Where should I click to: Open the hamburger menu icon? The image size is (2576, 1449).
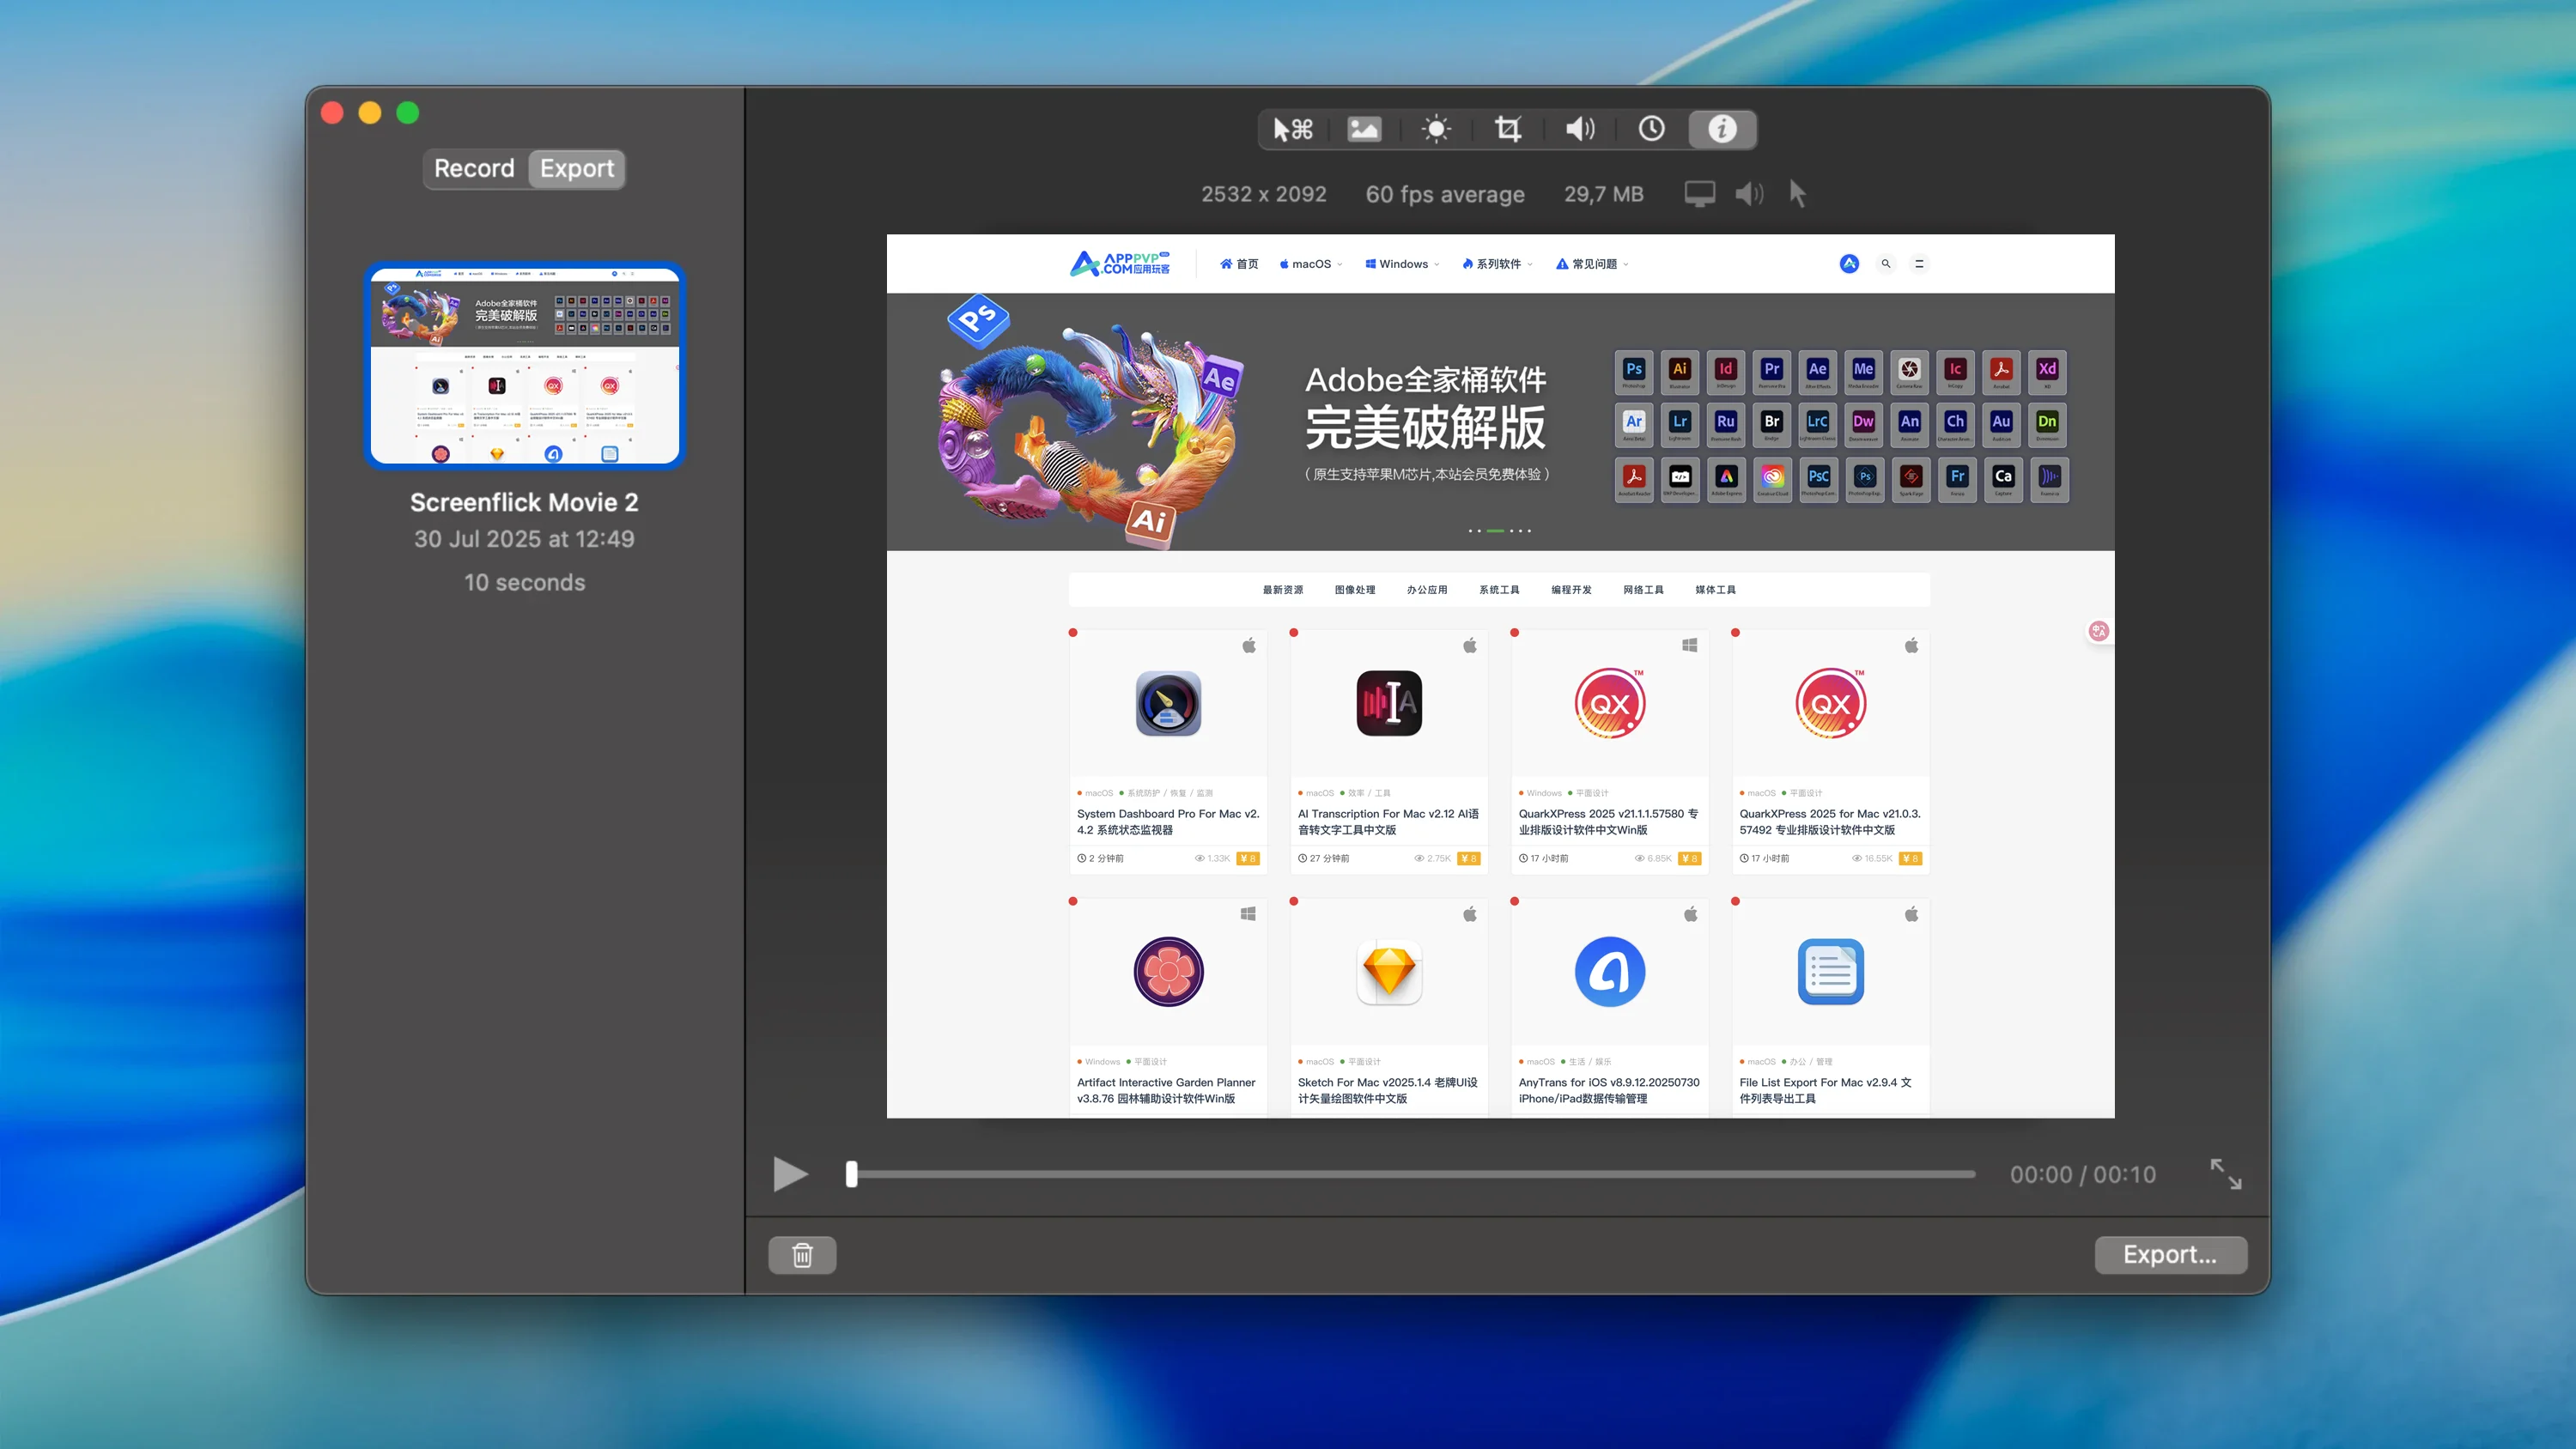tap(1919, 264)
